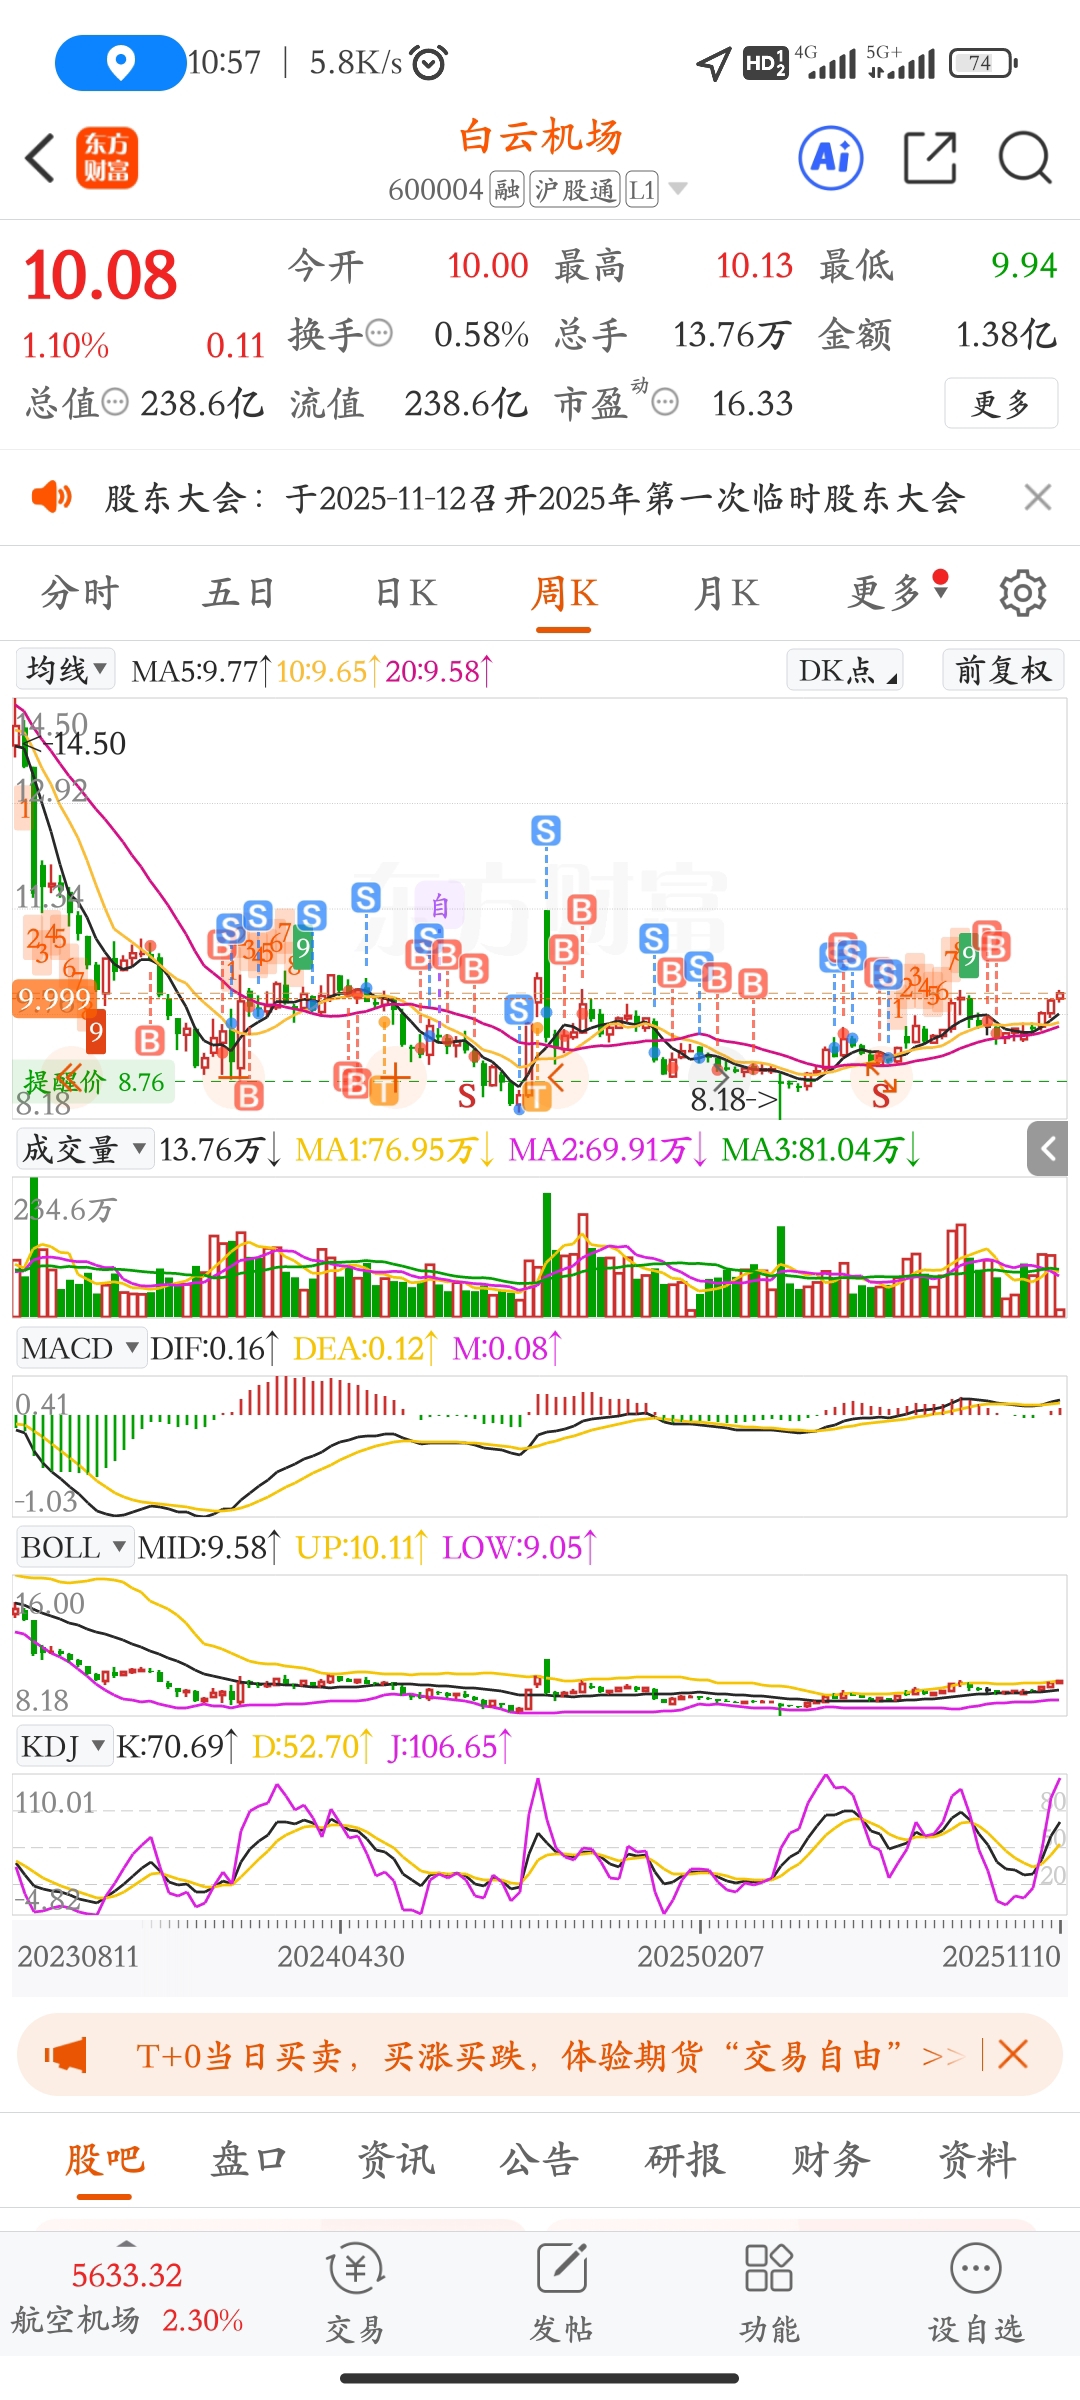Switch to the 财务 tab

tap(831, 2160)
